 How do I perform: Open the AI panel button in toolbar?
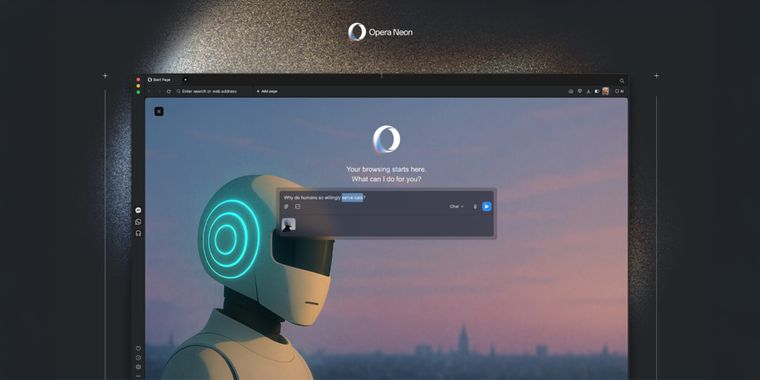[619, 91]
